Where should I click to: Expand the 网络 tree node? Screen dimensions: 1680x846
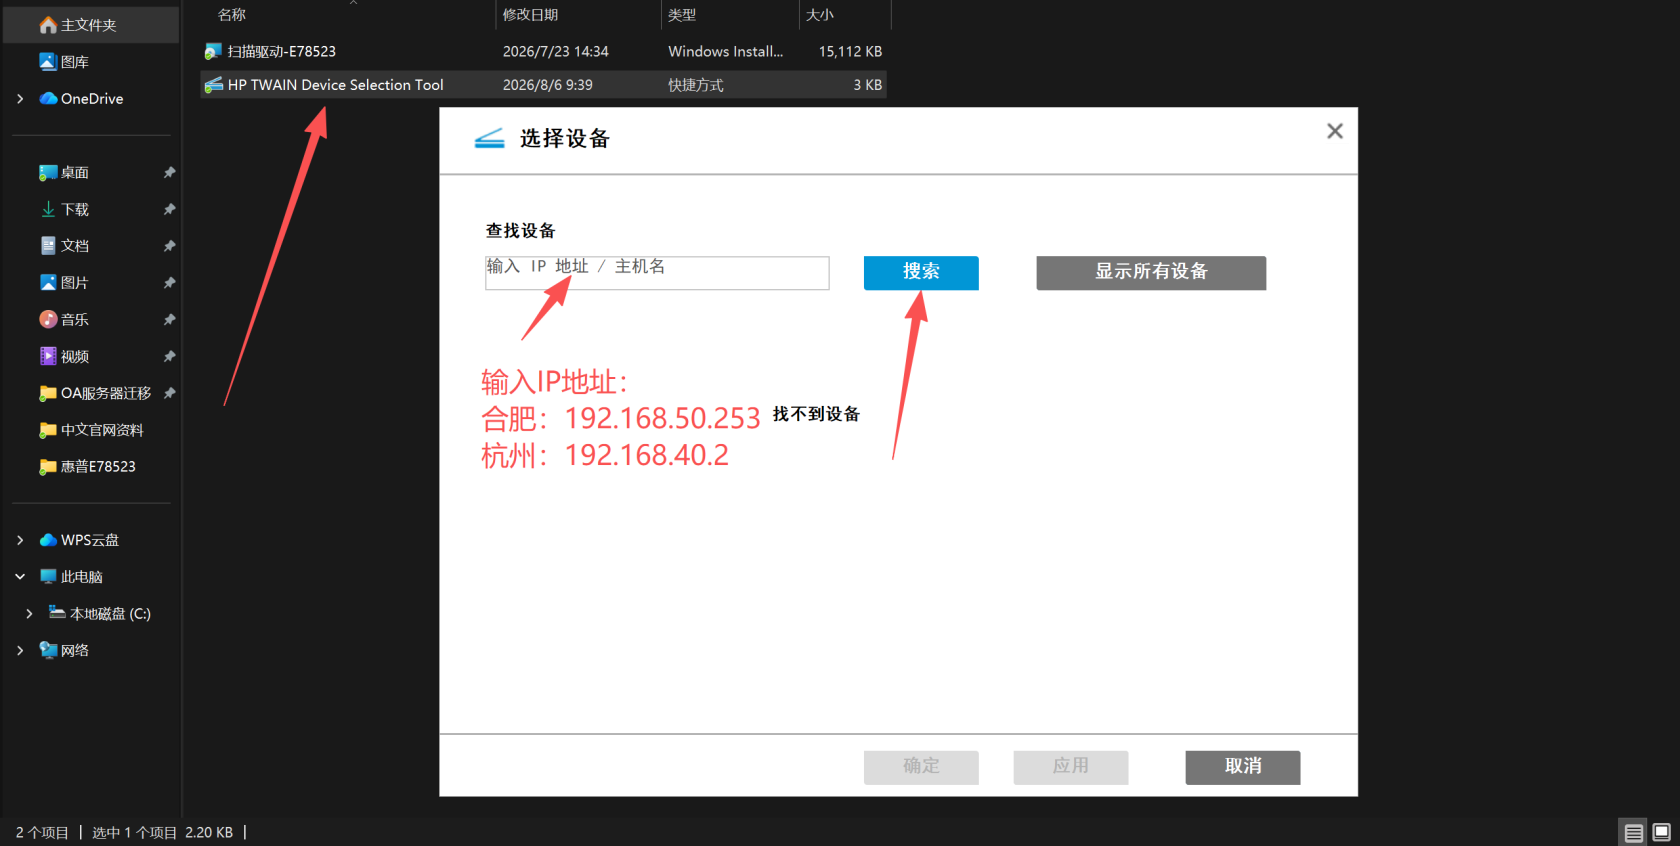tap(20, 650)
